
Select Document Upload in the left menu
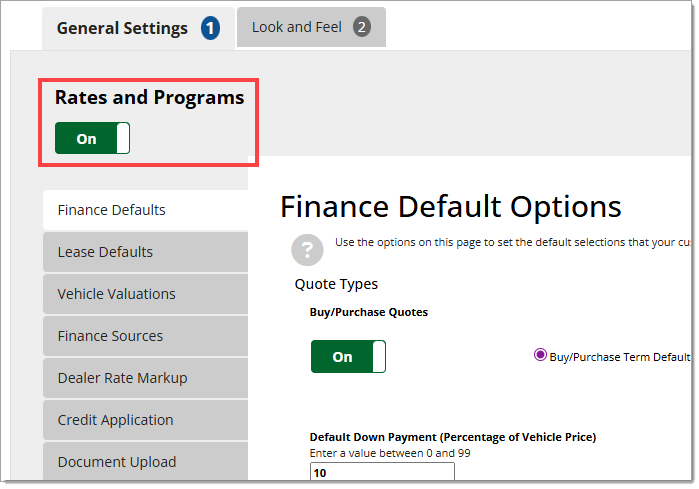(x=117, y=462)
